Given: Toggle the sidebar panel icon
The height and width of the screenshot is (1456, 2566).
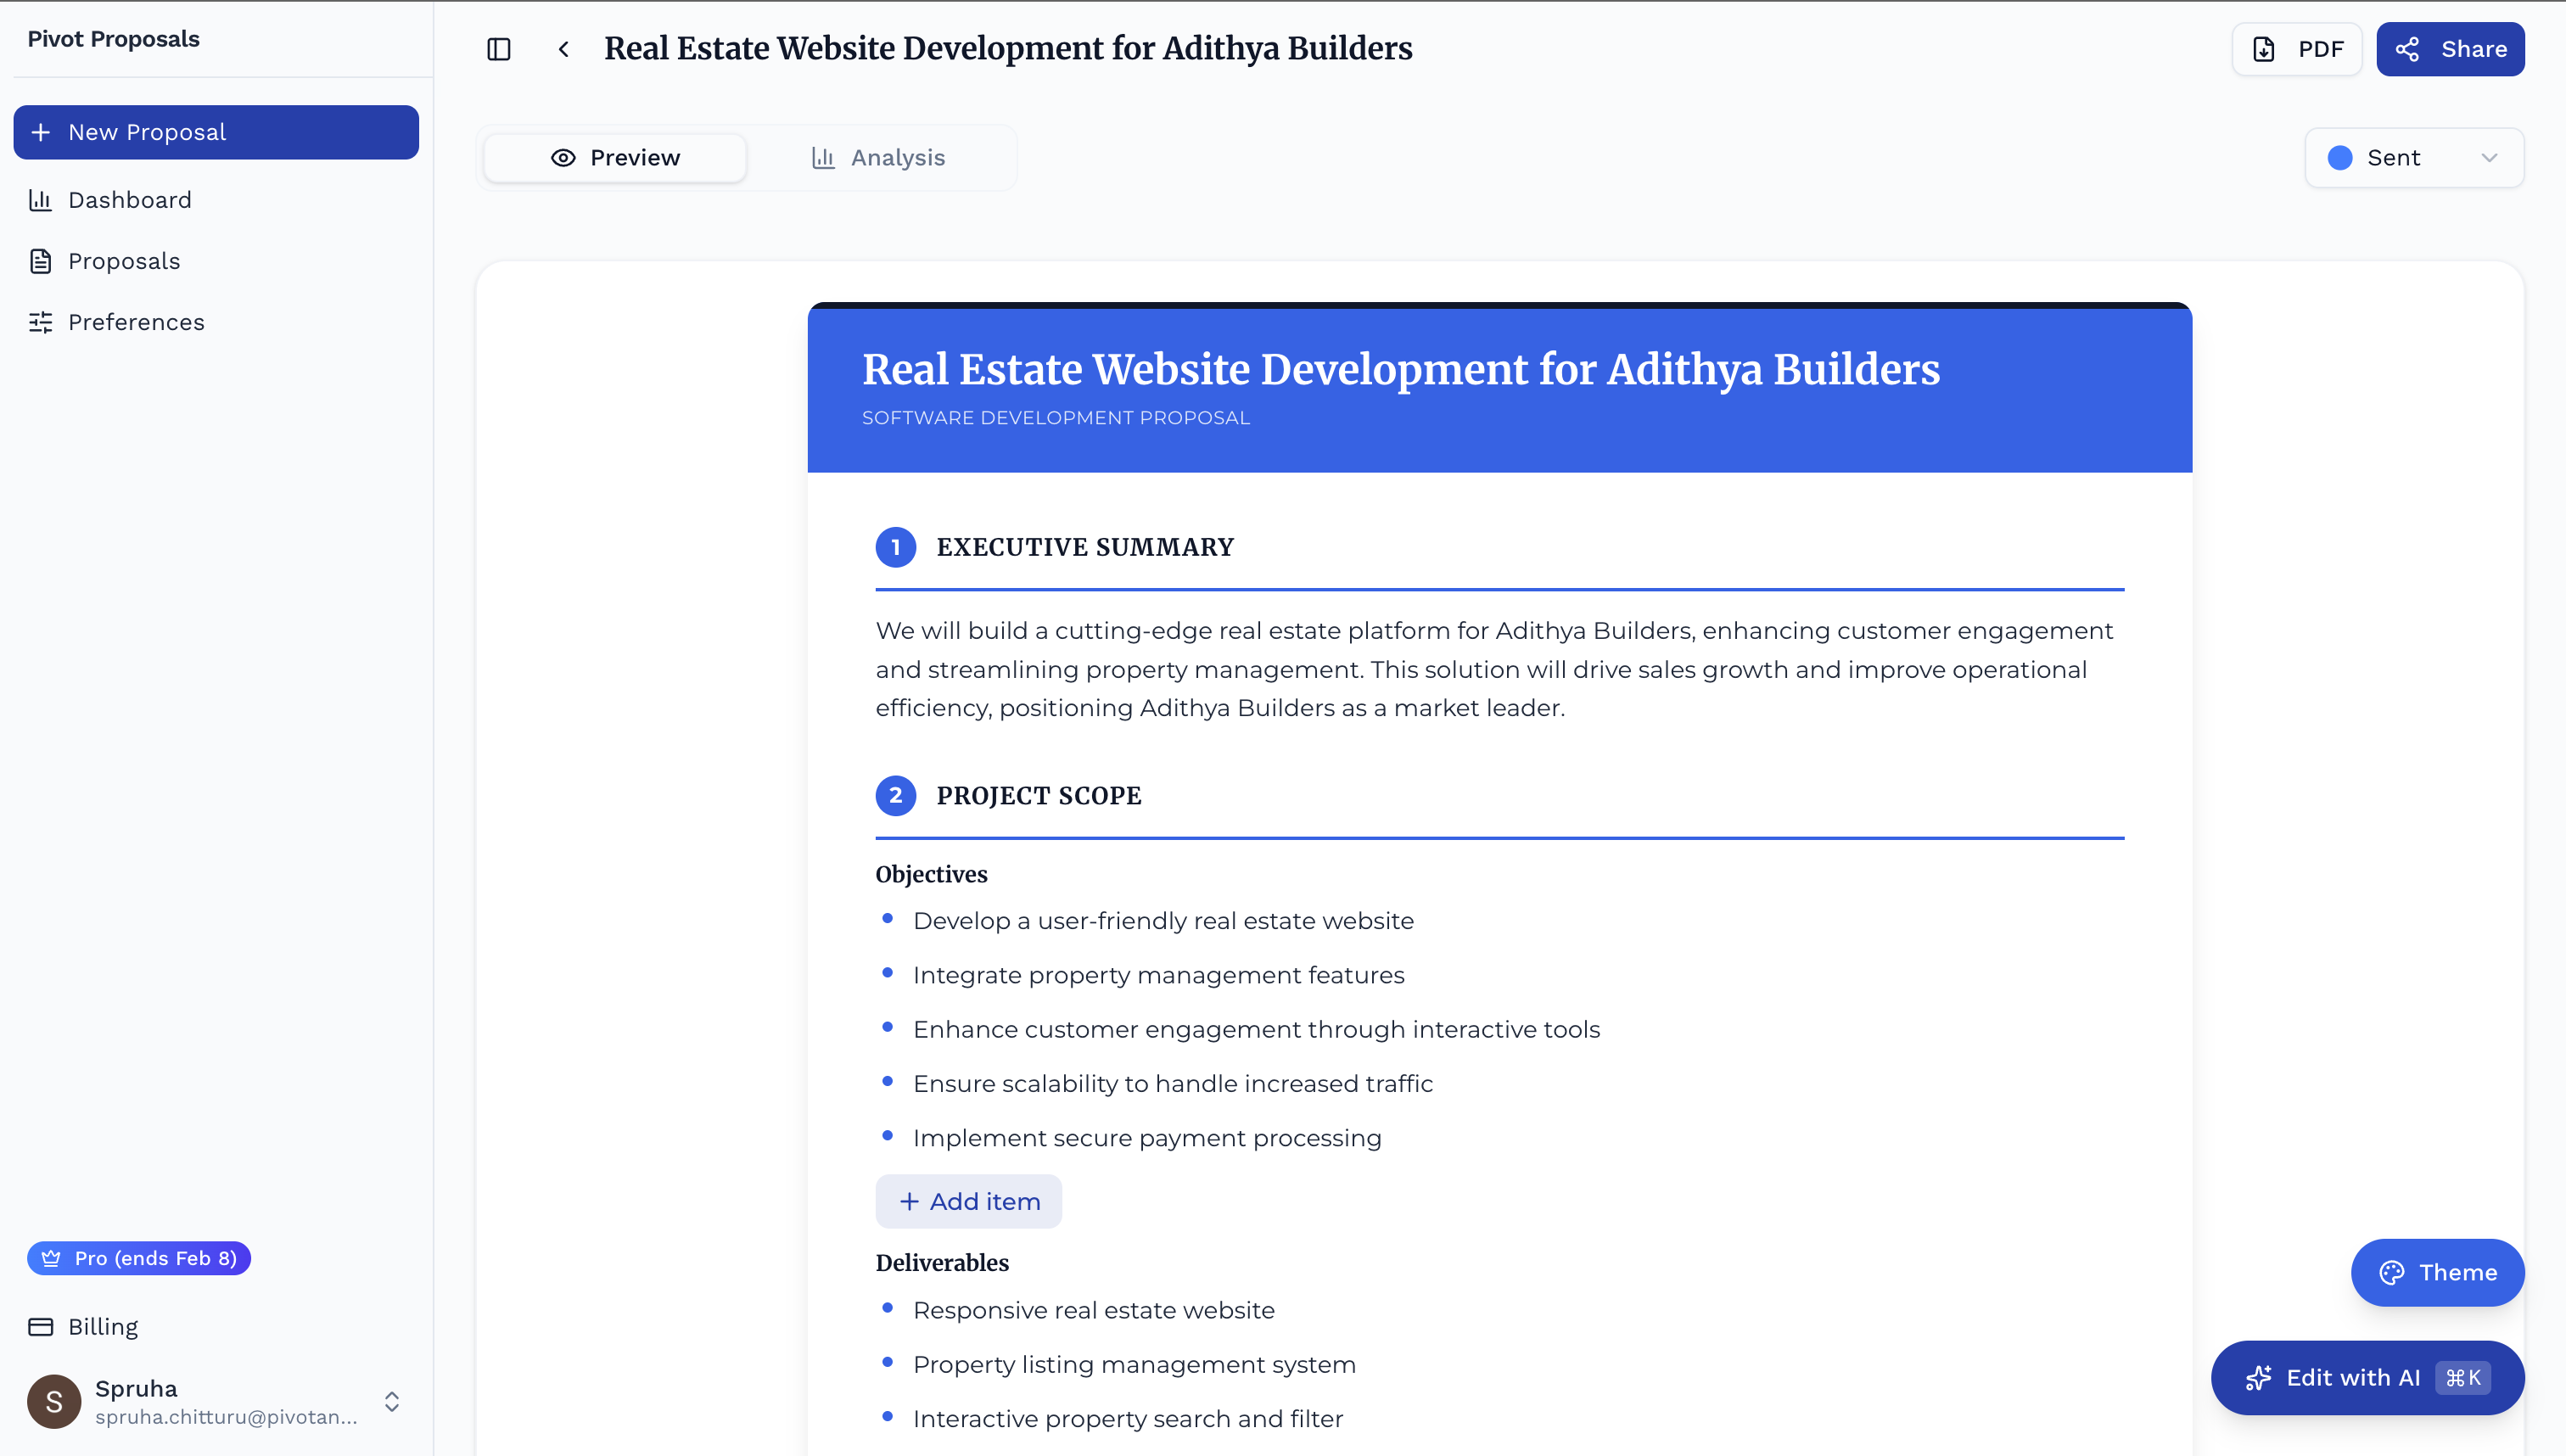Looking at the screenshot, I should pyautogui.click(x=498, y=49).
